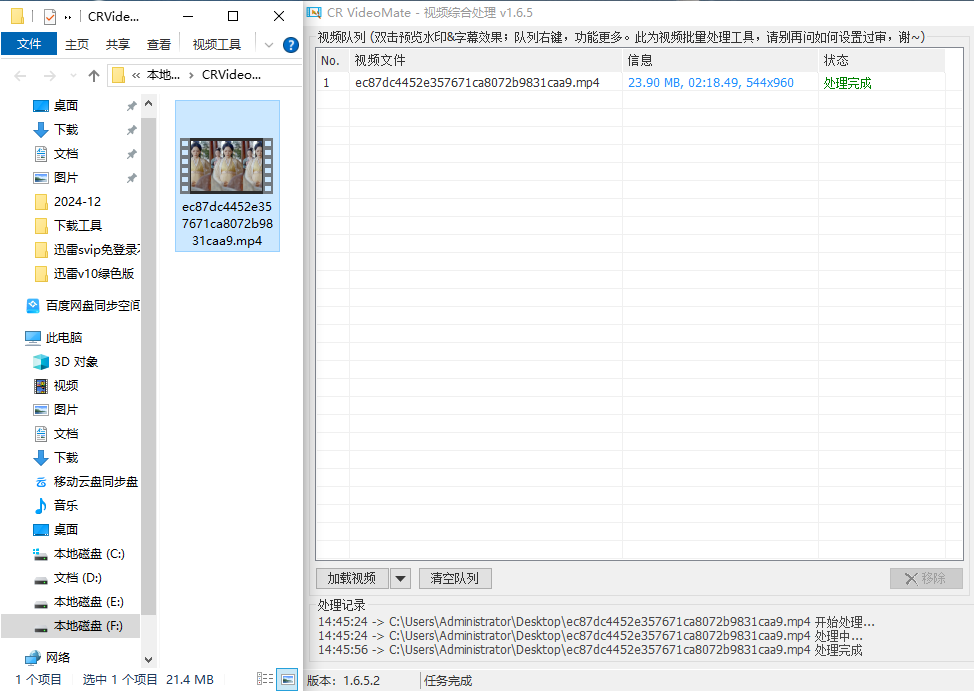Image resolution: width=974 pixels, height=691 pixels.
Task: Open the 迅雷v10绿色版 folder
Action: coord(93,273)
